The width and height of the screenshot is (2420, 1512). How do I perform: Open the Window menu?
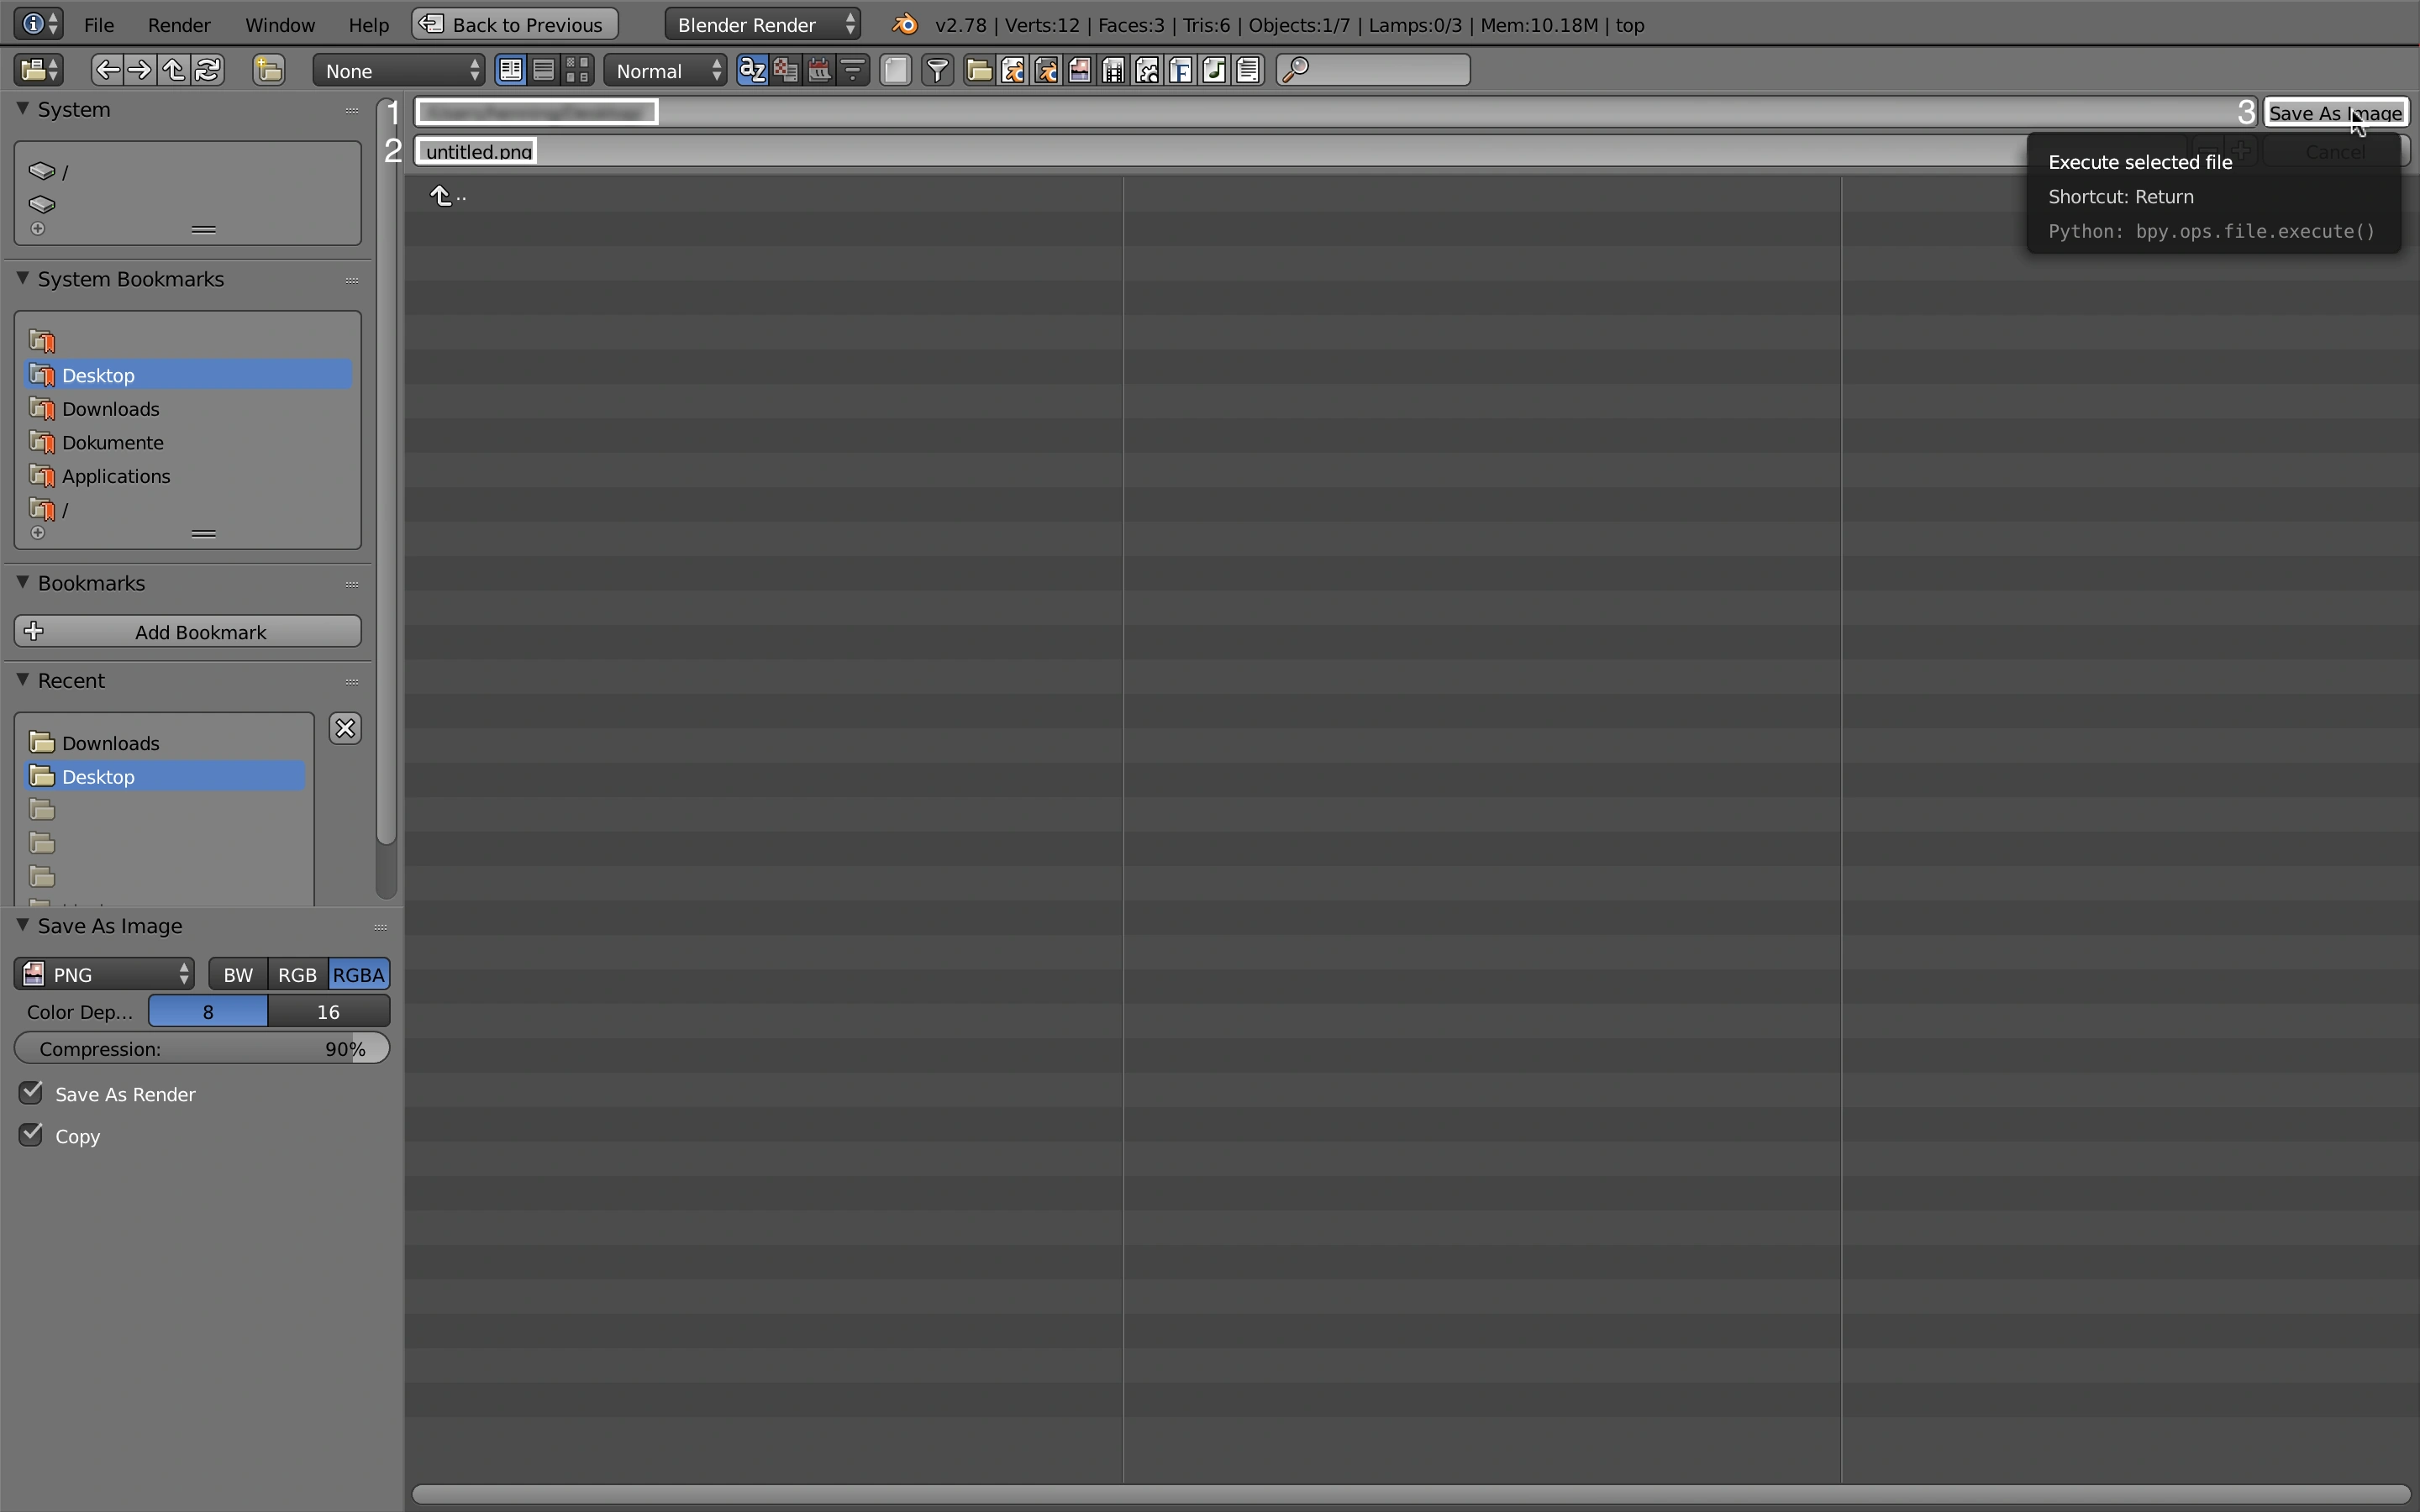[280, 25]
